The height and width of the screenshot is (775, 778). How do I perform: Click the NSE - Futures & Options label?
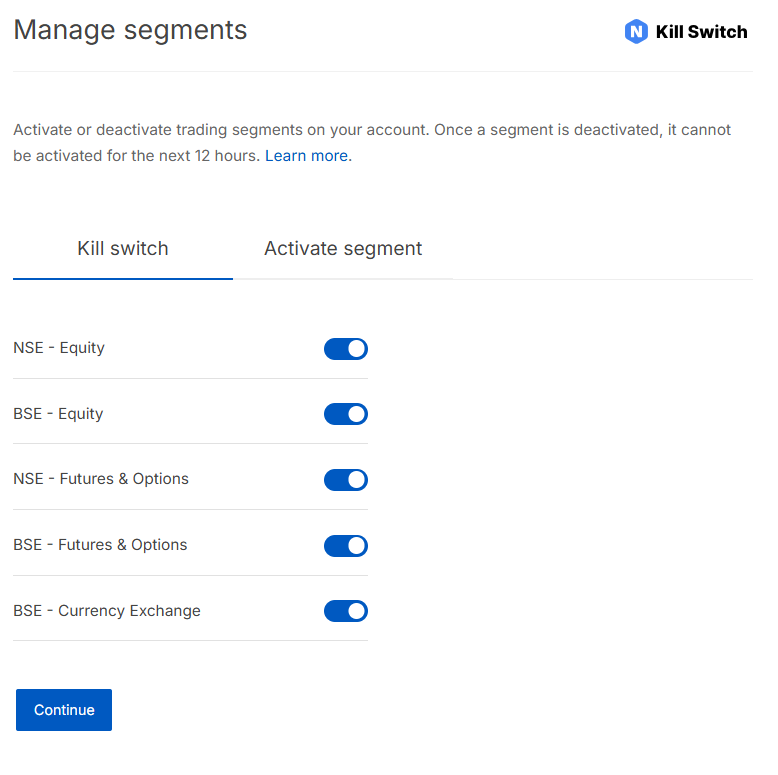101,479
